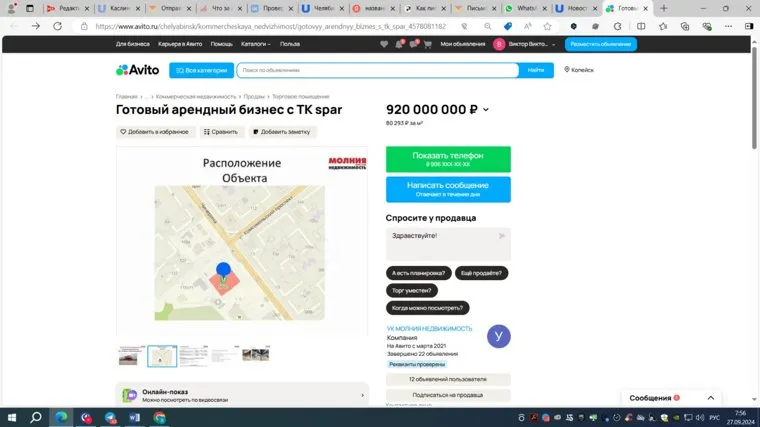Select the first photo thumbnail in gallery
Image resolution: width=760 pixels, height=427 pixels.
pos(131,355)
